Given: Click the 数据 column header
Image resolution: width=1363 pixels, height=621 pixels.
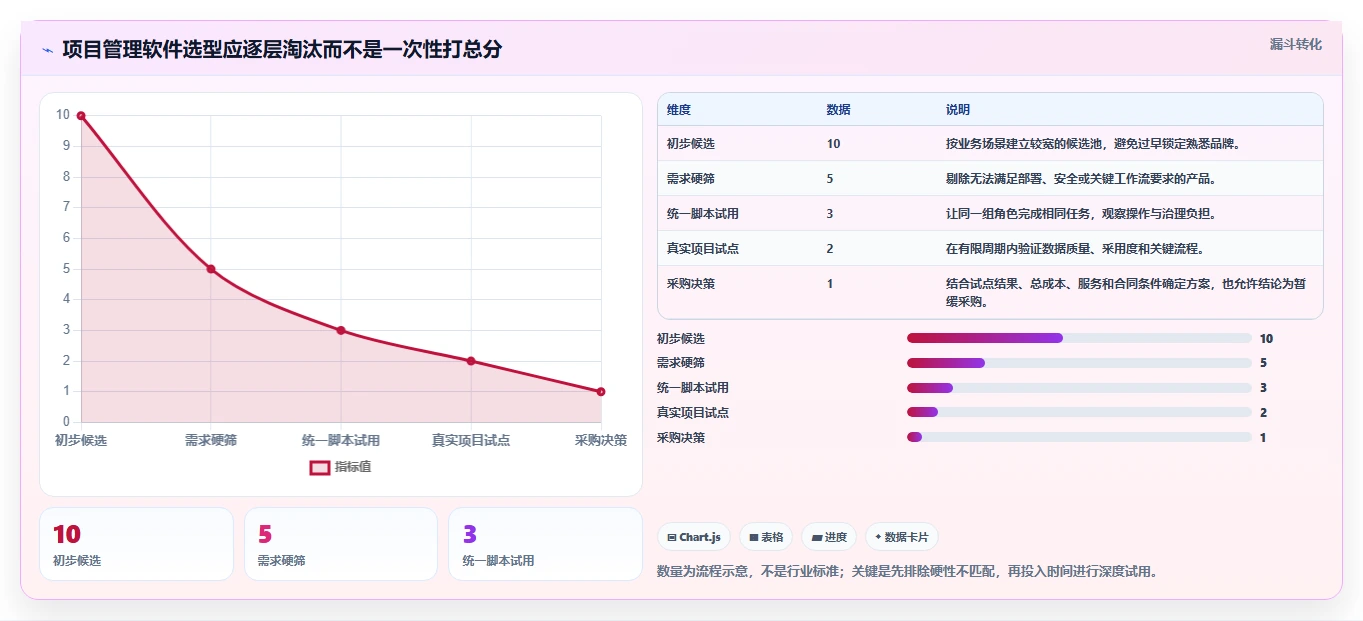Looking at the screenshot, I should tap(839, 110).
